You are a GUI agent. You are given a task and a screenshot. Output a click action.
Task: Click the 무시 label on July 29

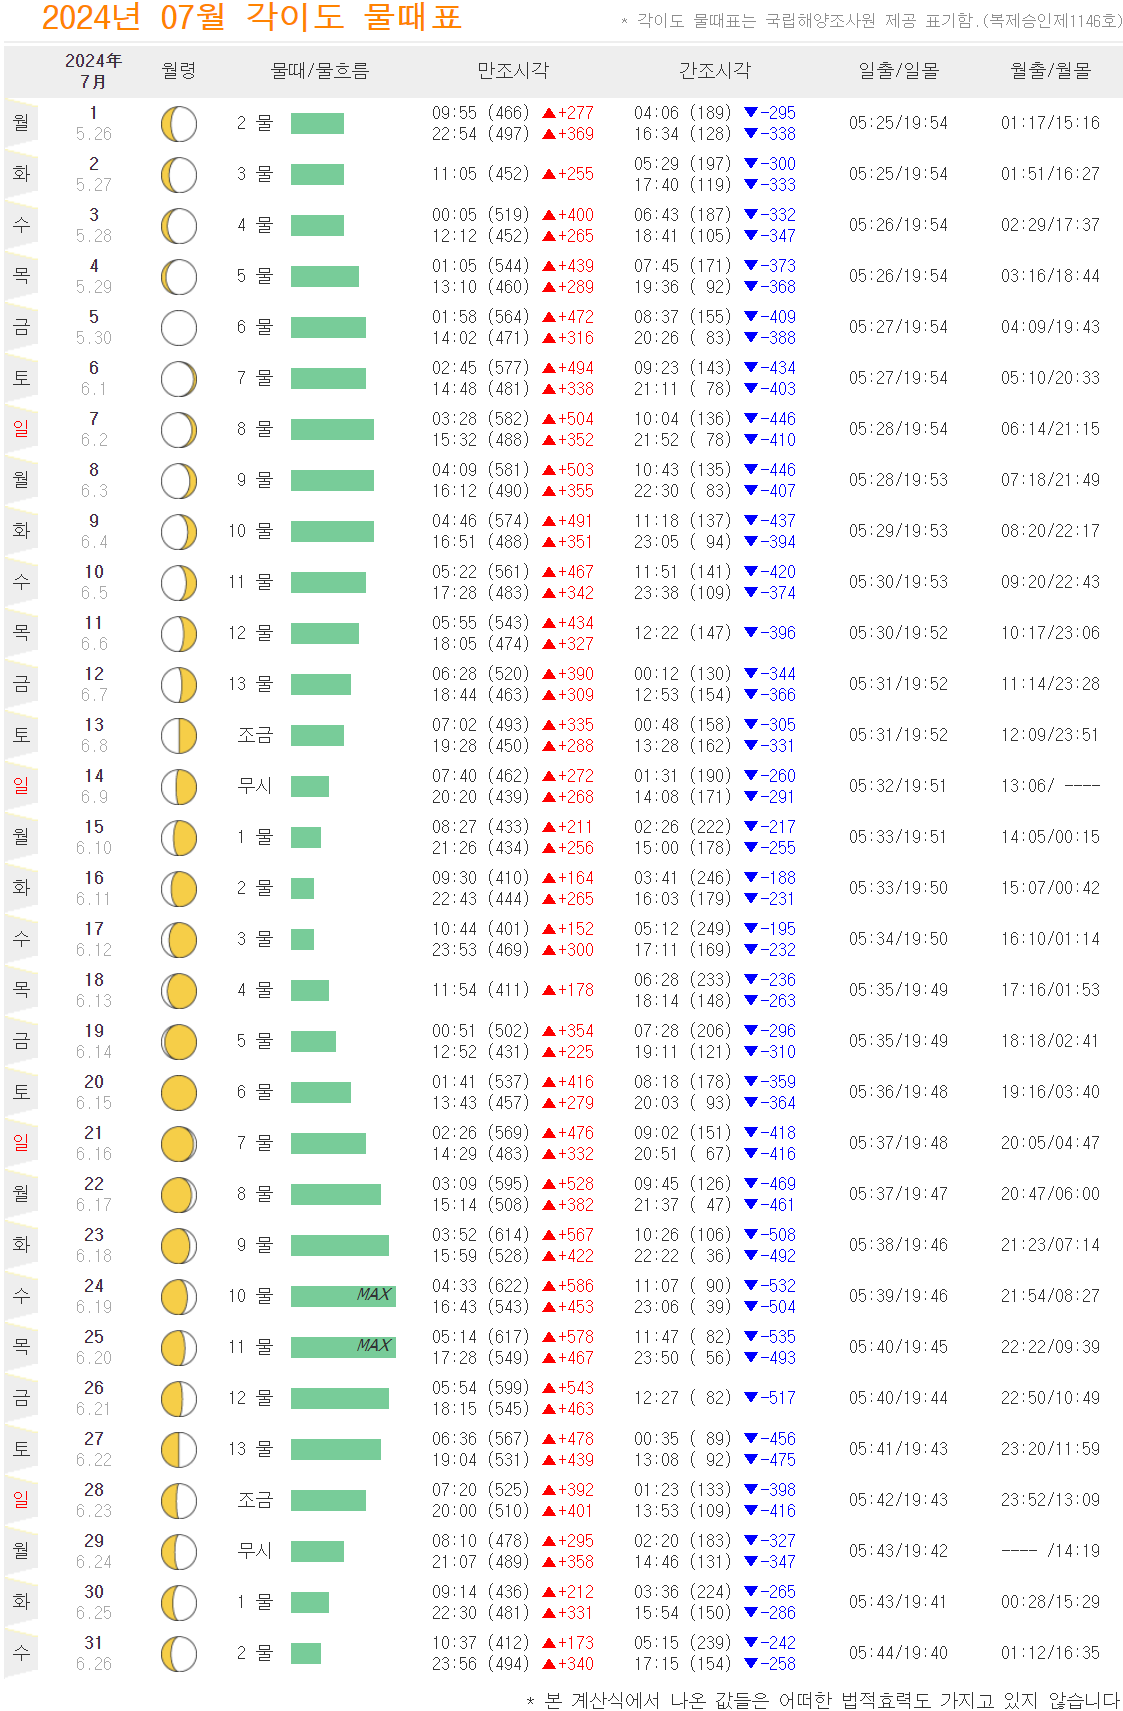click(x=255, y=1552)
